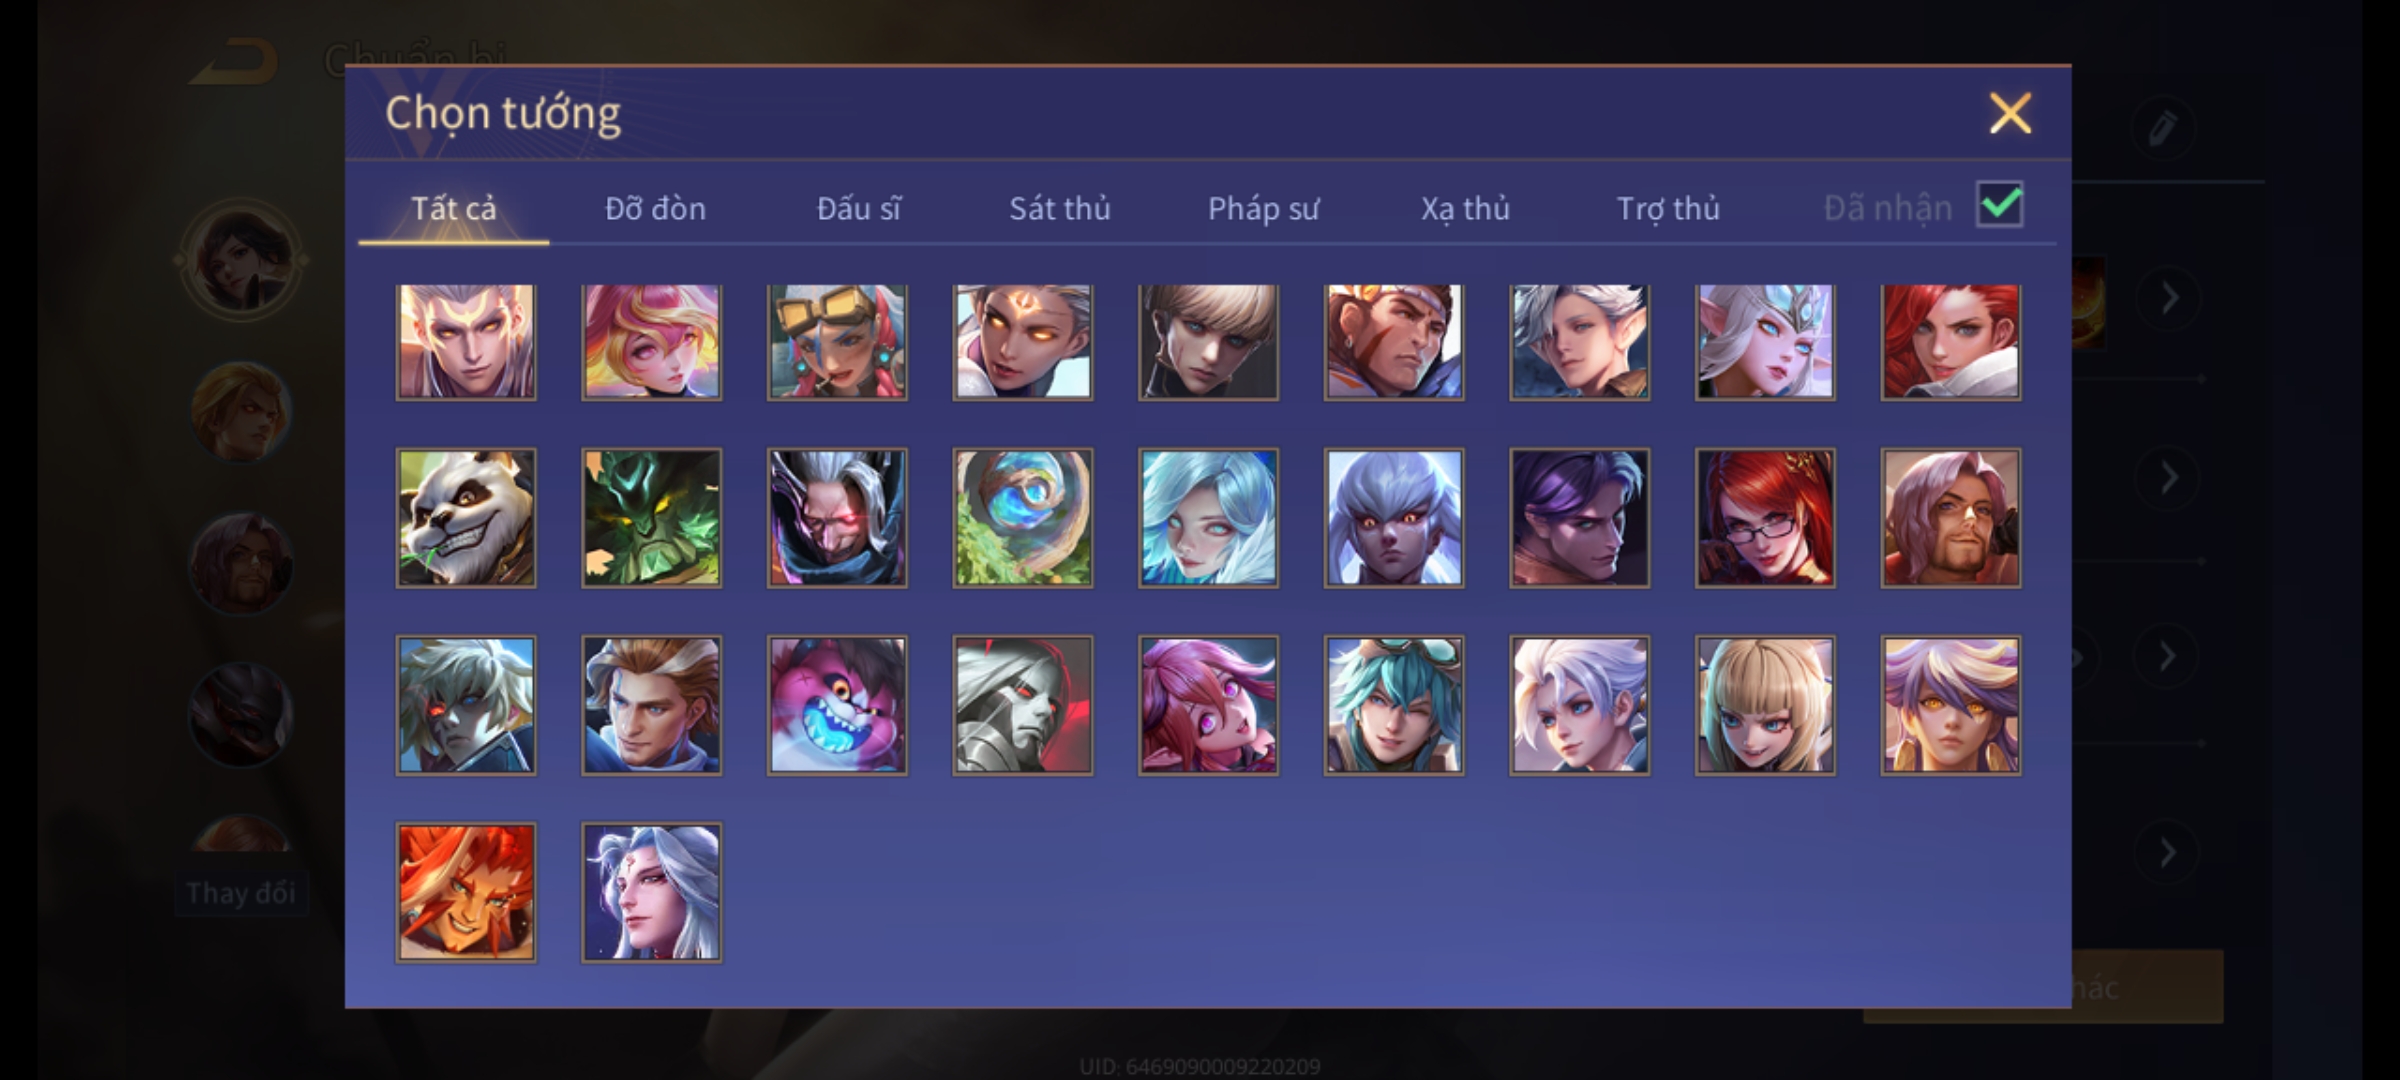Viewport: 2400px width, 1080px height.
Task: Untick the Đã nhận checkbox
Action: tap(2000, 205)
